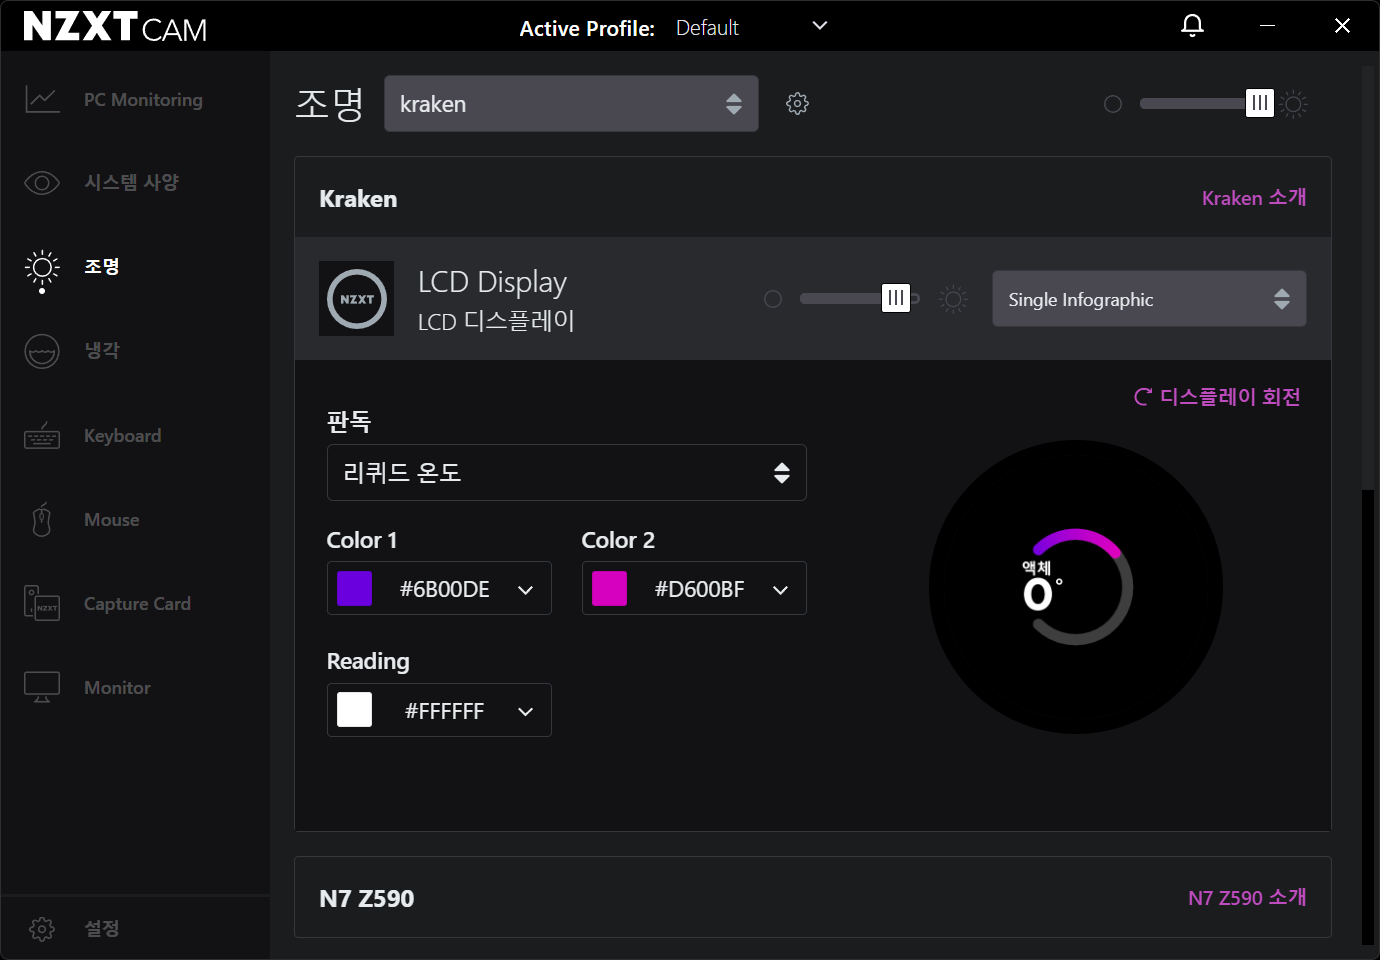Click the global brightness slider handle
This screenshot has width=1380, height=960.
[1260, 103]
